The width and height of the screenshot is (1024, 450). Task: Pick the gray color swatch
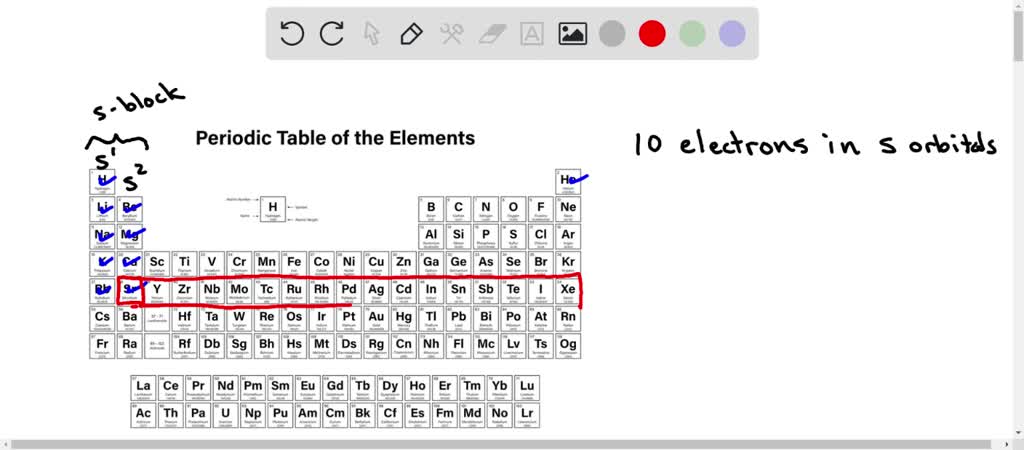(x=612, y=34)
